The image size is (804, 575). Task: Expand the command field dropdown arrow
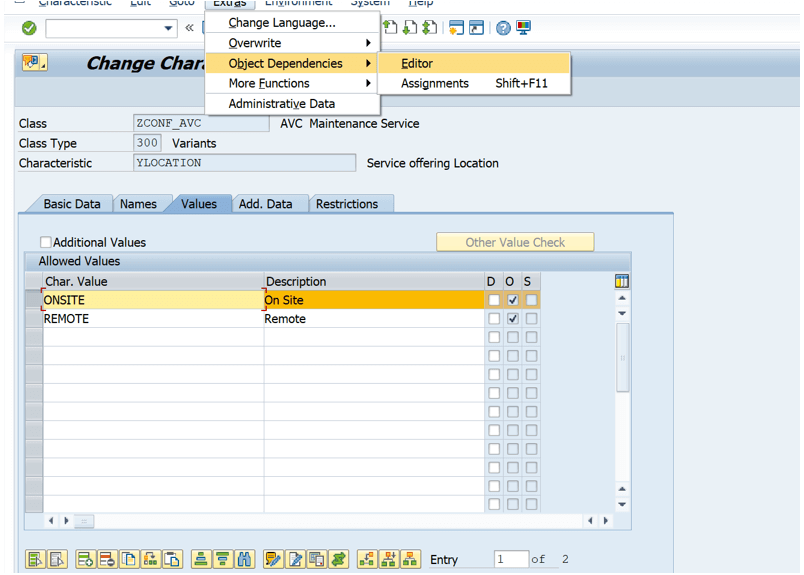[168, 28]
